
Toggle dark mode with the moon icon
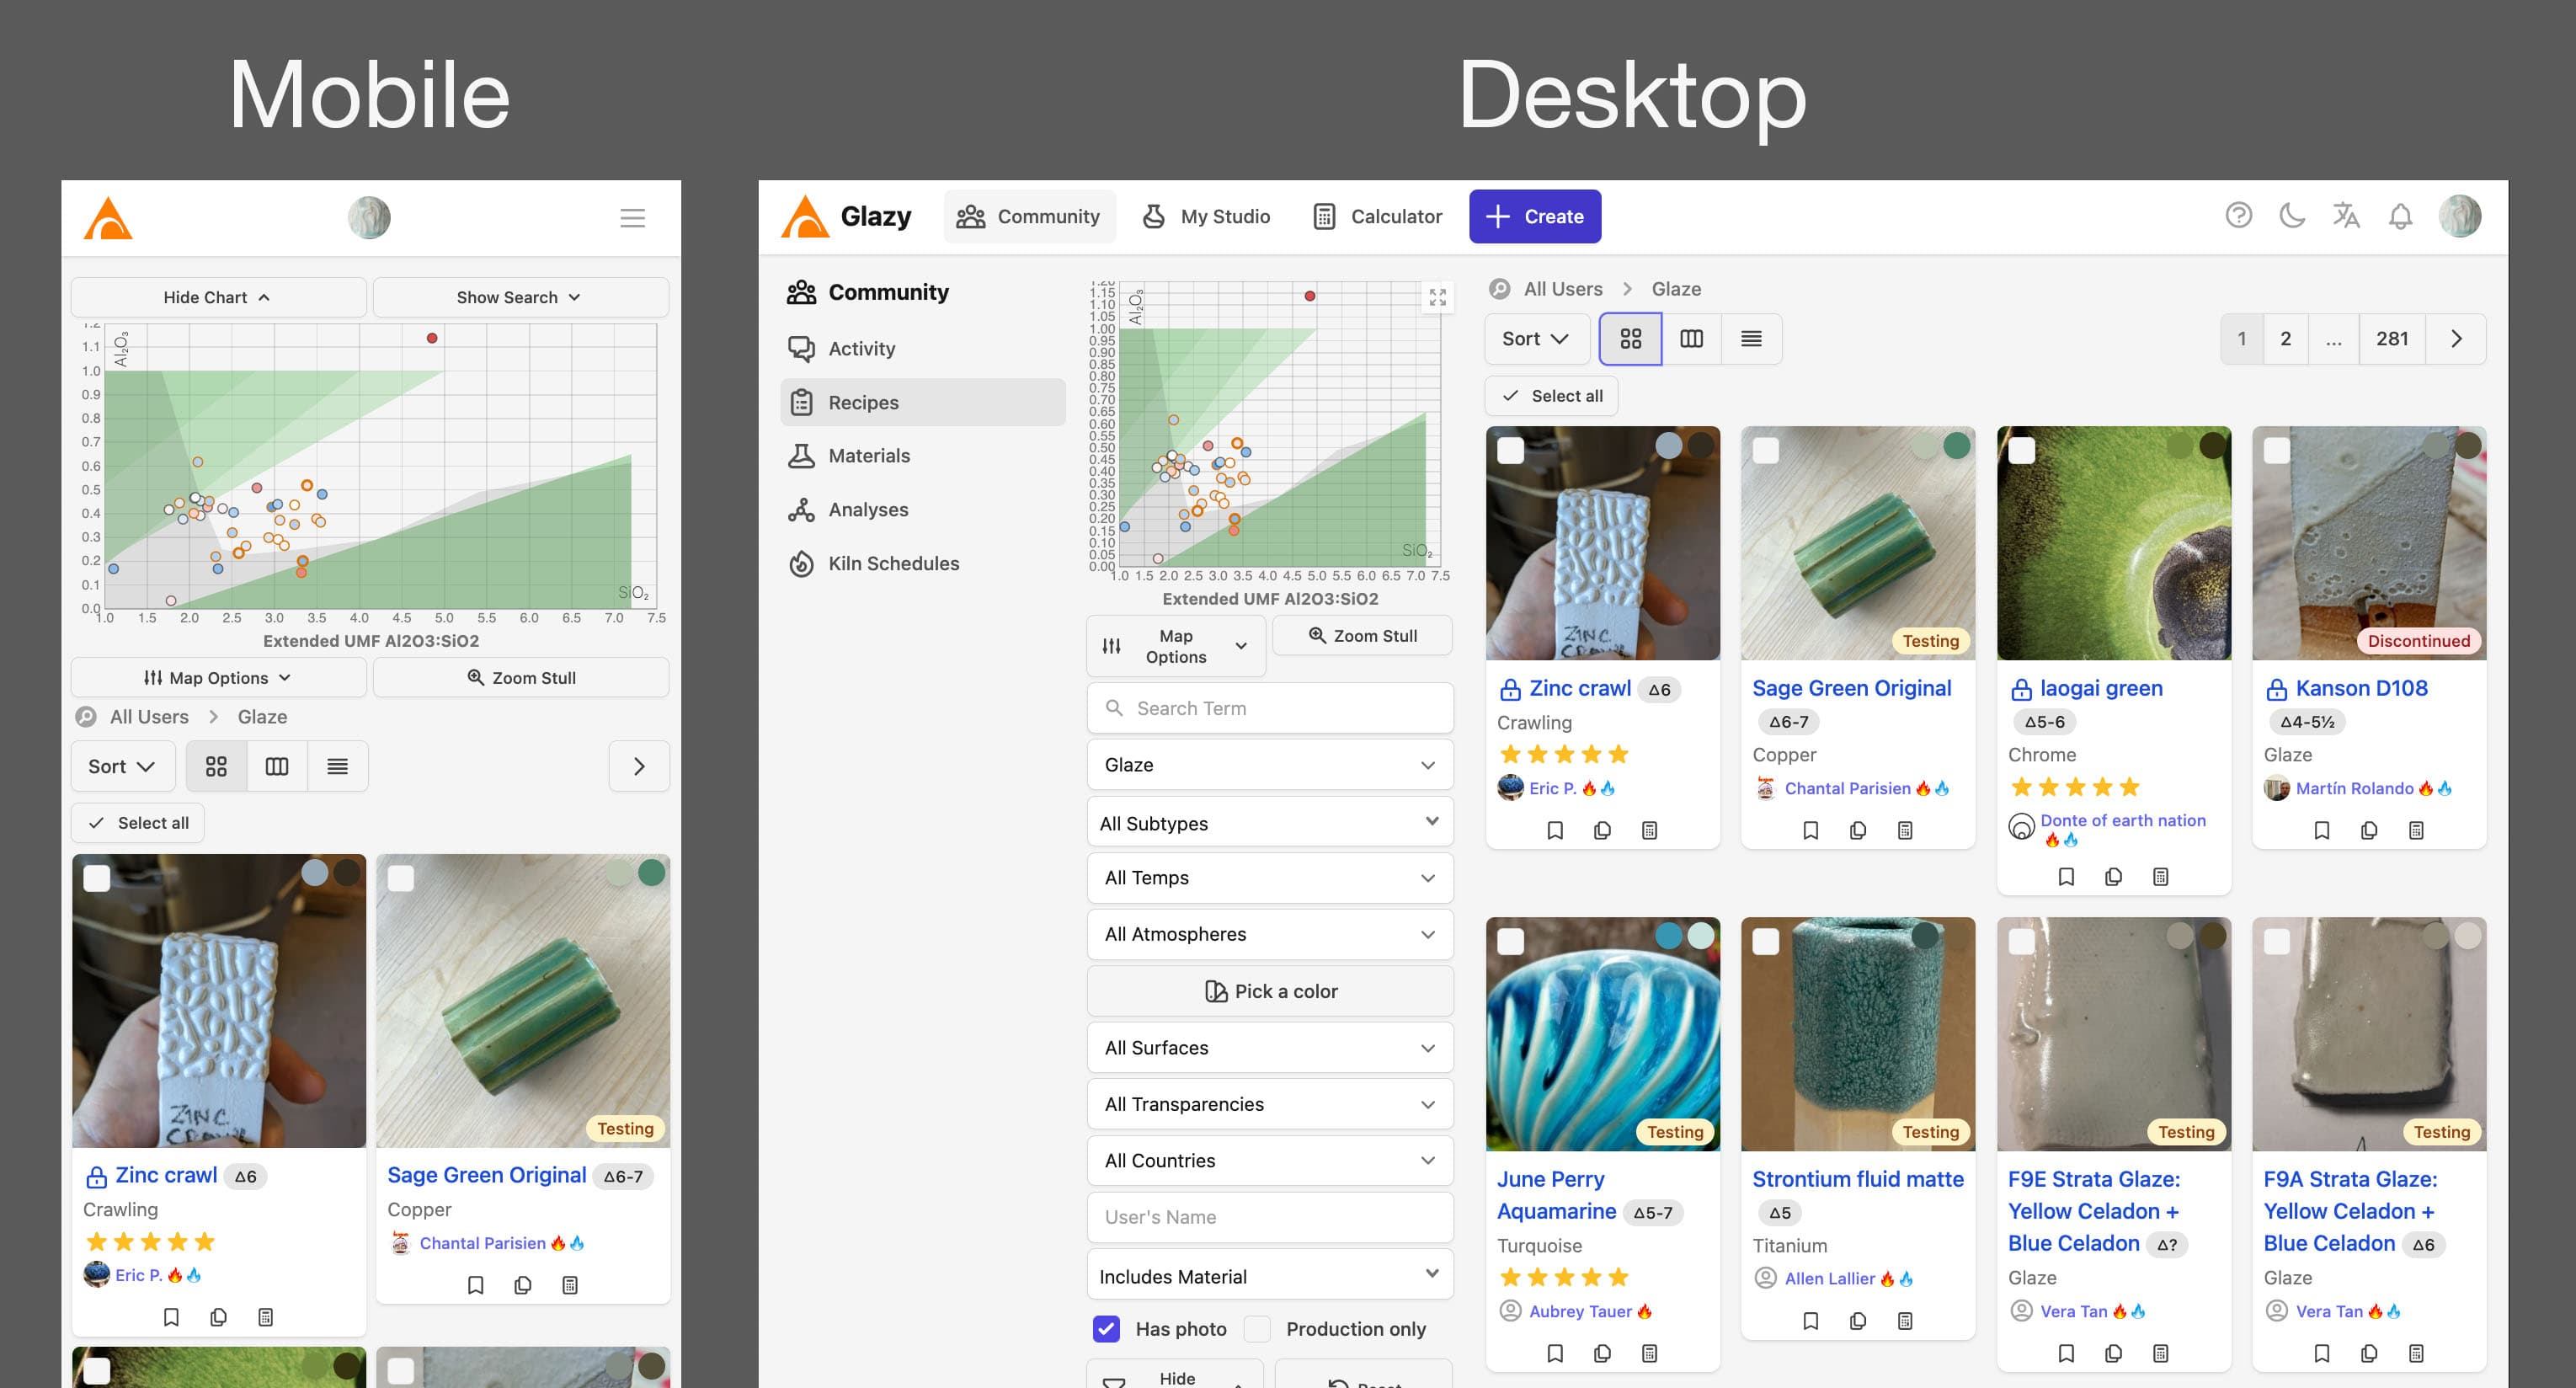point(2293,216)
